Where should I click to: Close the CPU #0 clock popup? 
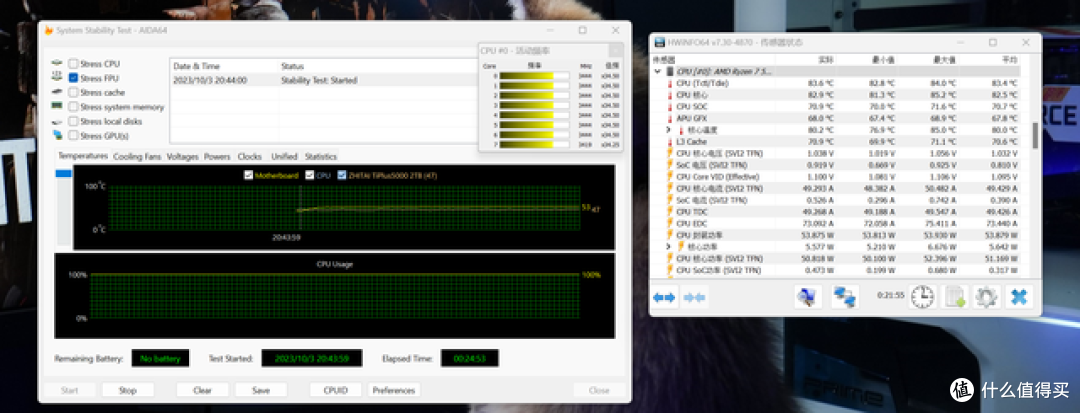pyautogui.click(x=614, y=50)
